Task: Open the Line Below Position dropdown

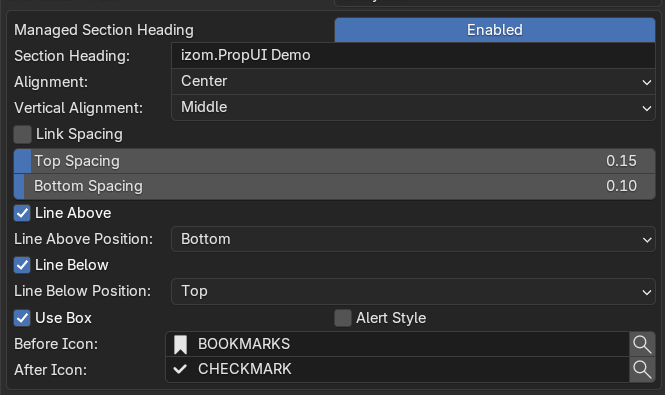Action: (x=414, y=291)
